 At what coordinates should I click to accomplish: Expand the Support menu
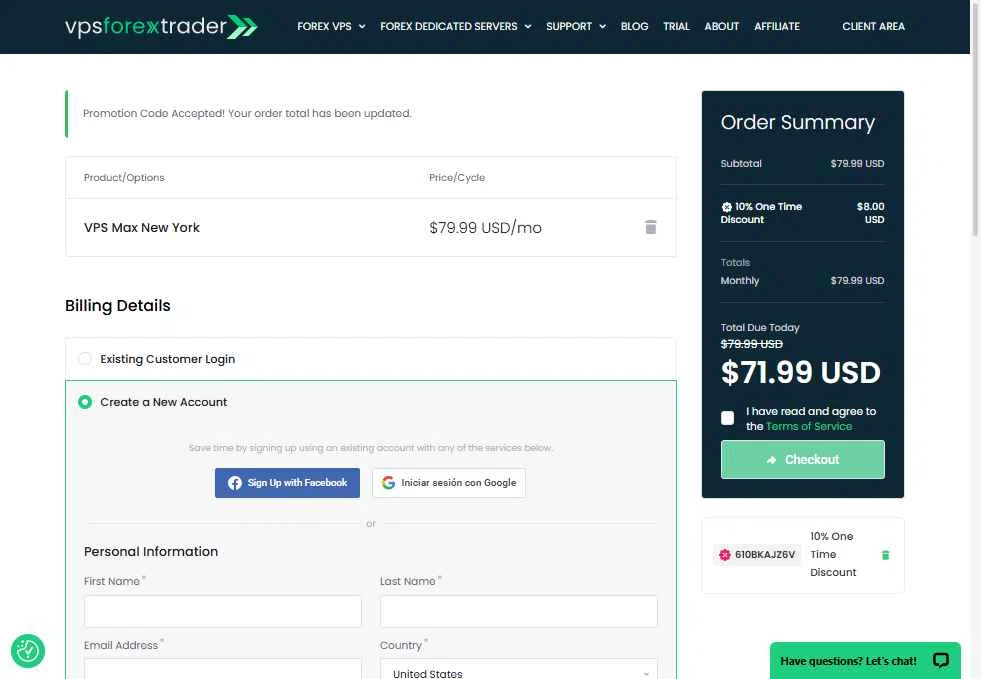pos(576,26)
